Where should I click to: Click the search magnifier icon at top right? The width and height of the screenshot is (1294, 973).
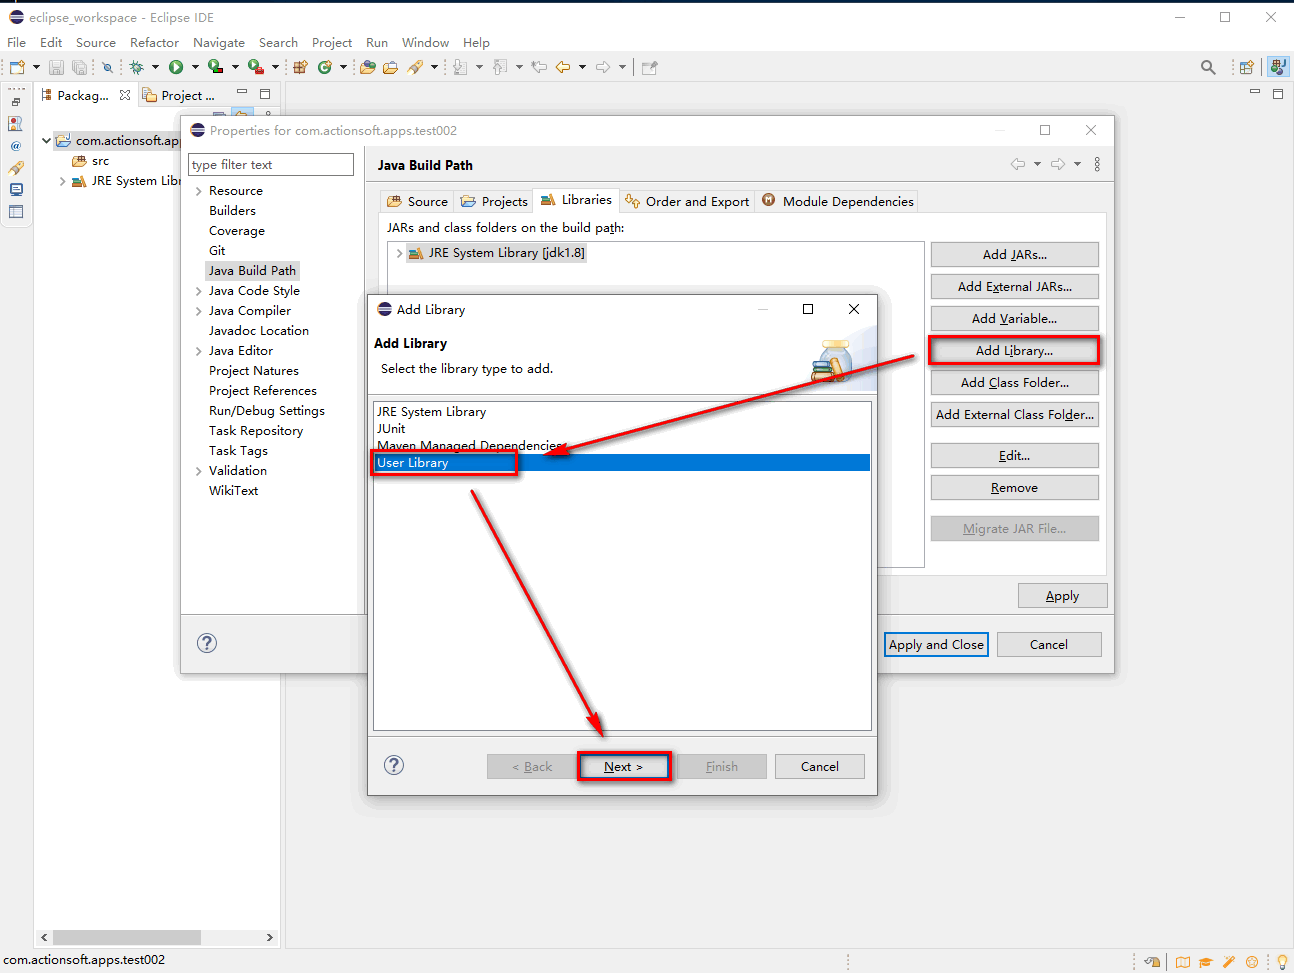click(x=1208, y=67)
